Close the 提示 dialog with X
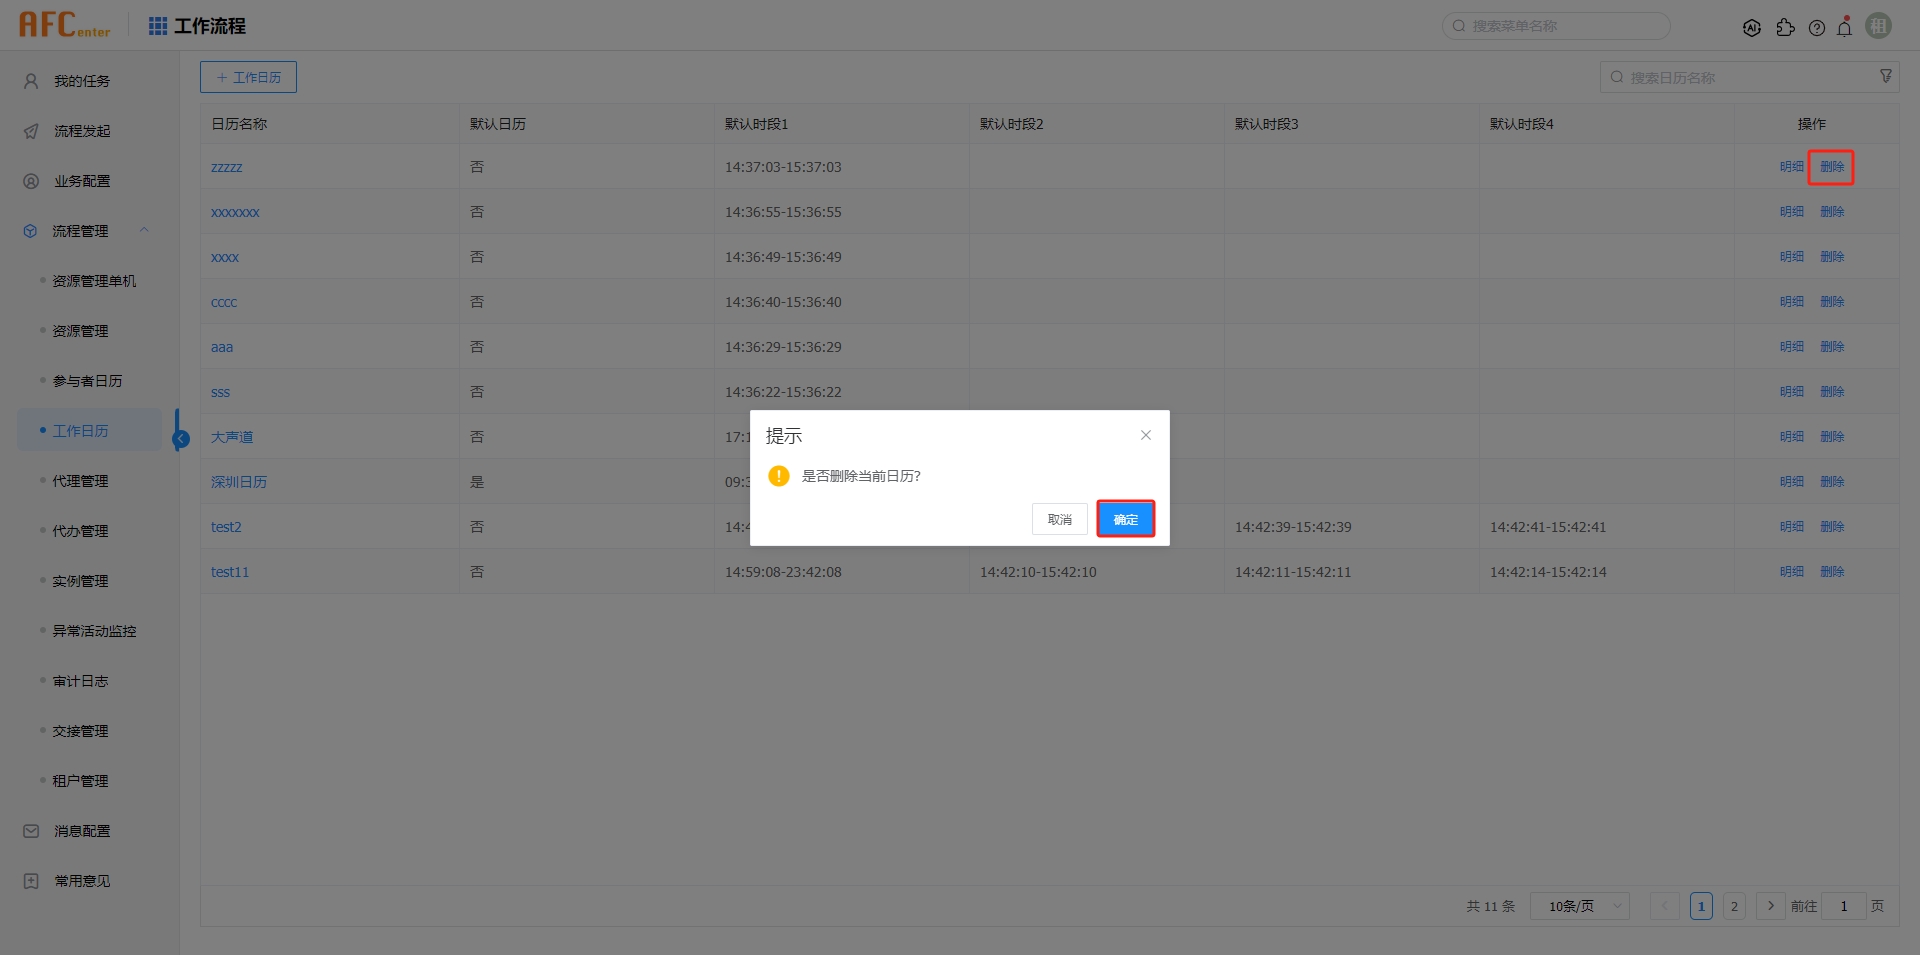Viewport: 1920px width, 955px height. [1146, 435]
